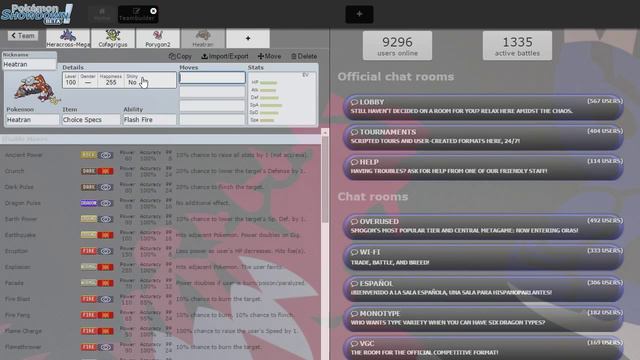Copy the current Pokémon set
This screenshot has width=640, height=360.
click(180, 56)
